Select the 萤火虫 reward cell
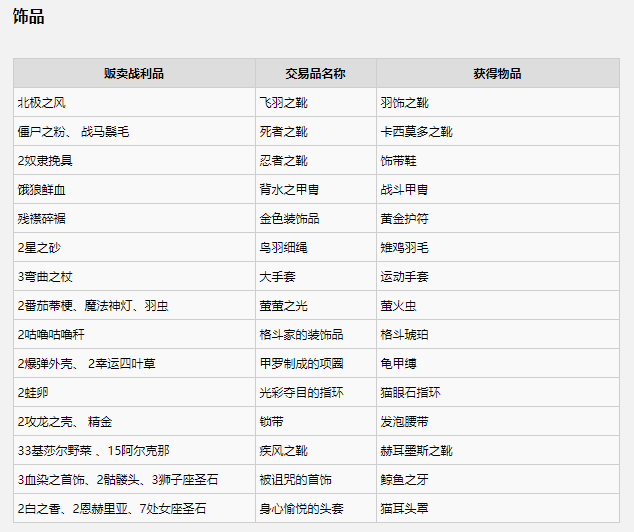This screenshot has width=634, height=532. coord(398,306)
